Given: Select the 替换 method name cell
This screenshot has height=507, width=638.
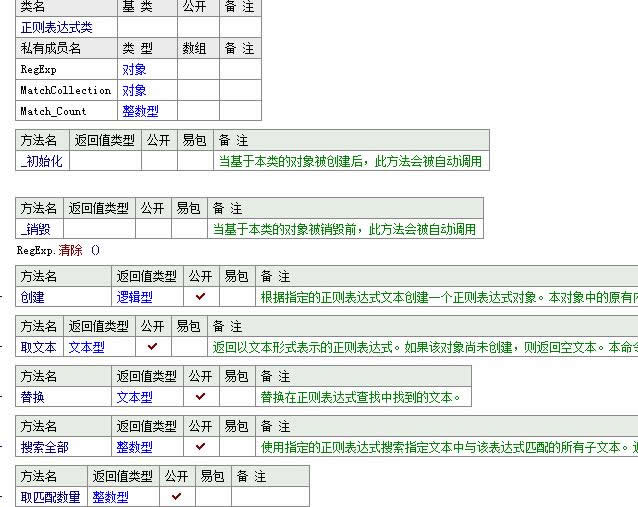Looking at the screenshot, I should point(33,397).
